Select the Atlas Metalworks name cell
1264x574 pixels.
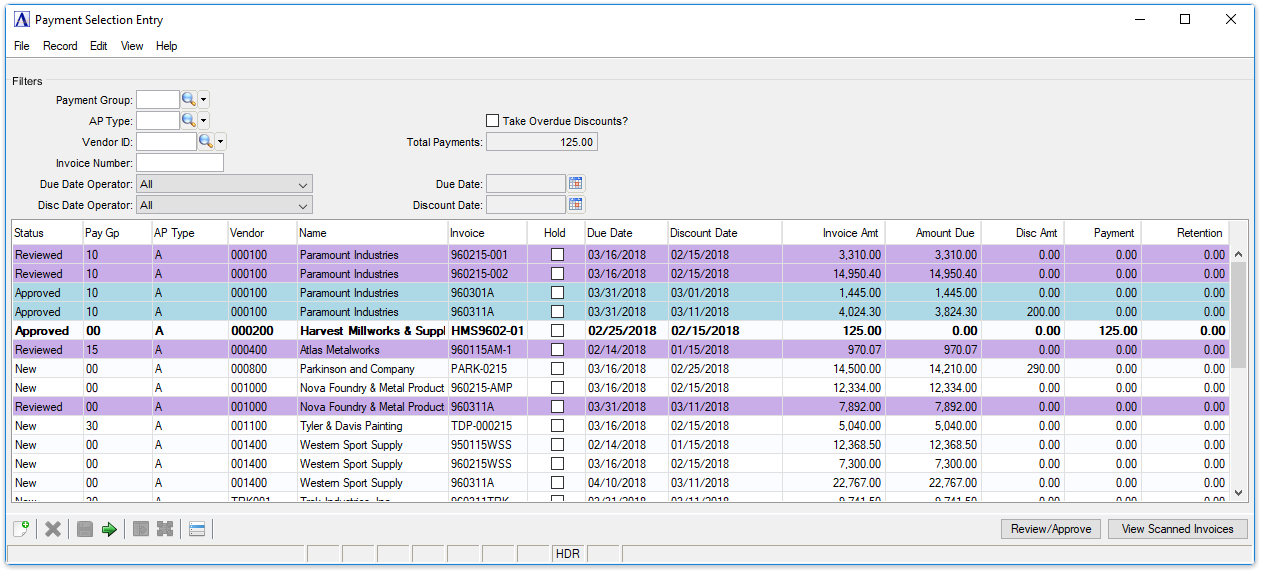click(x=372, y=350)
